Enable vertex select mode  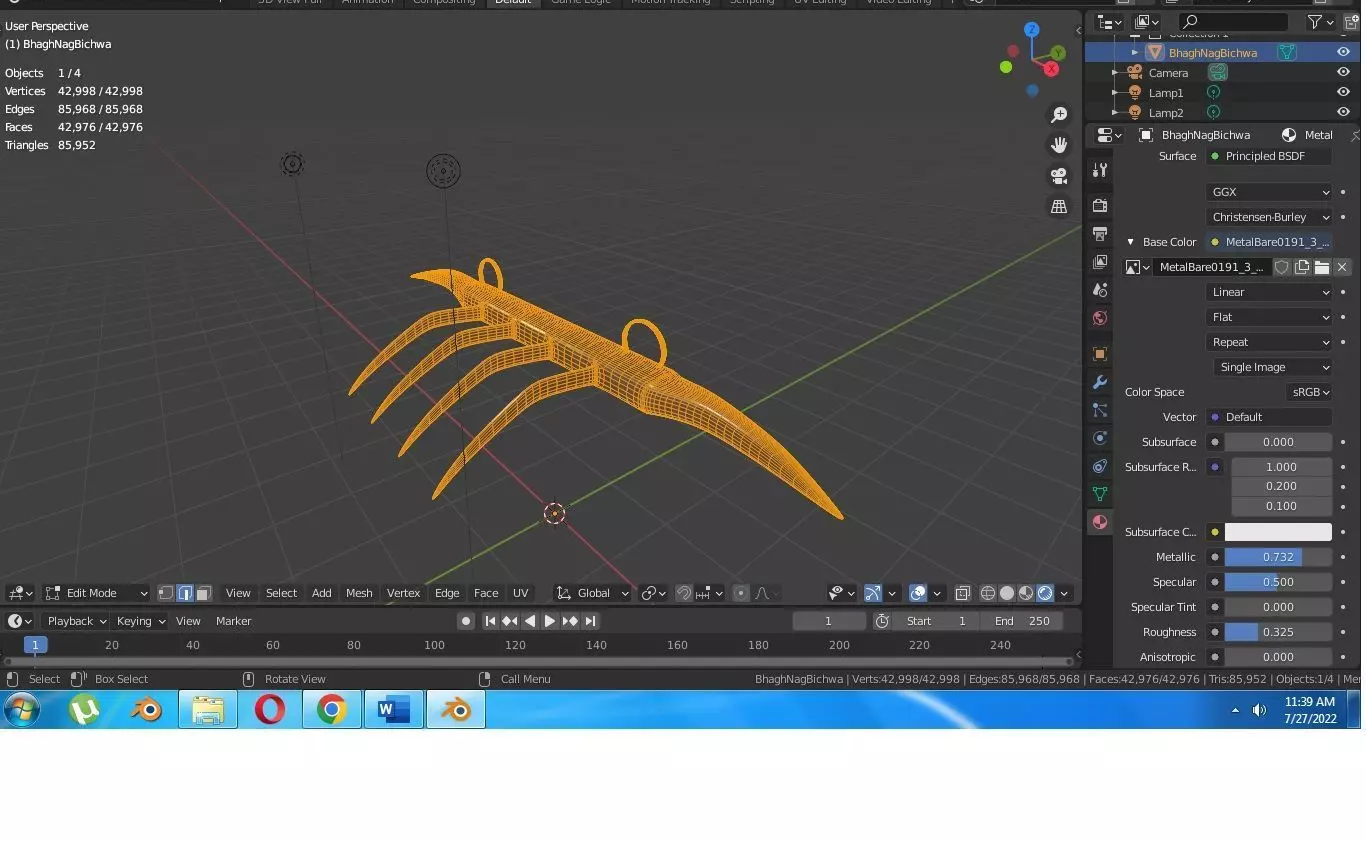166,593
